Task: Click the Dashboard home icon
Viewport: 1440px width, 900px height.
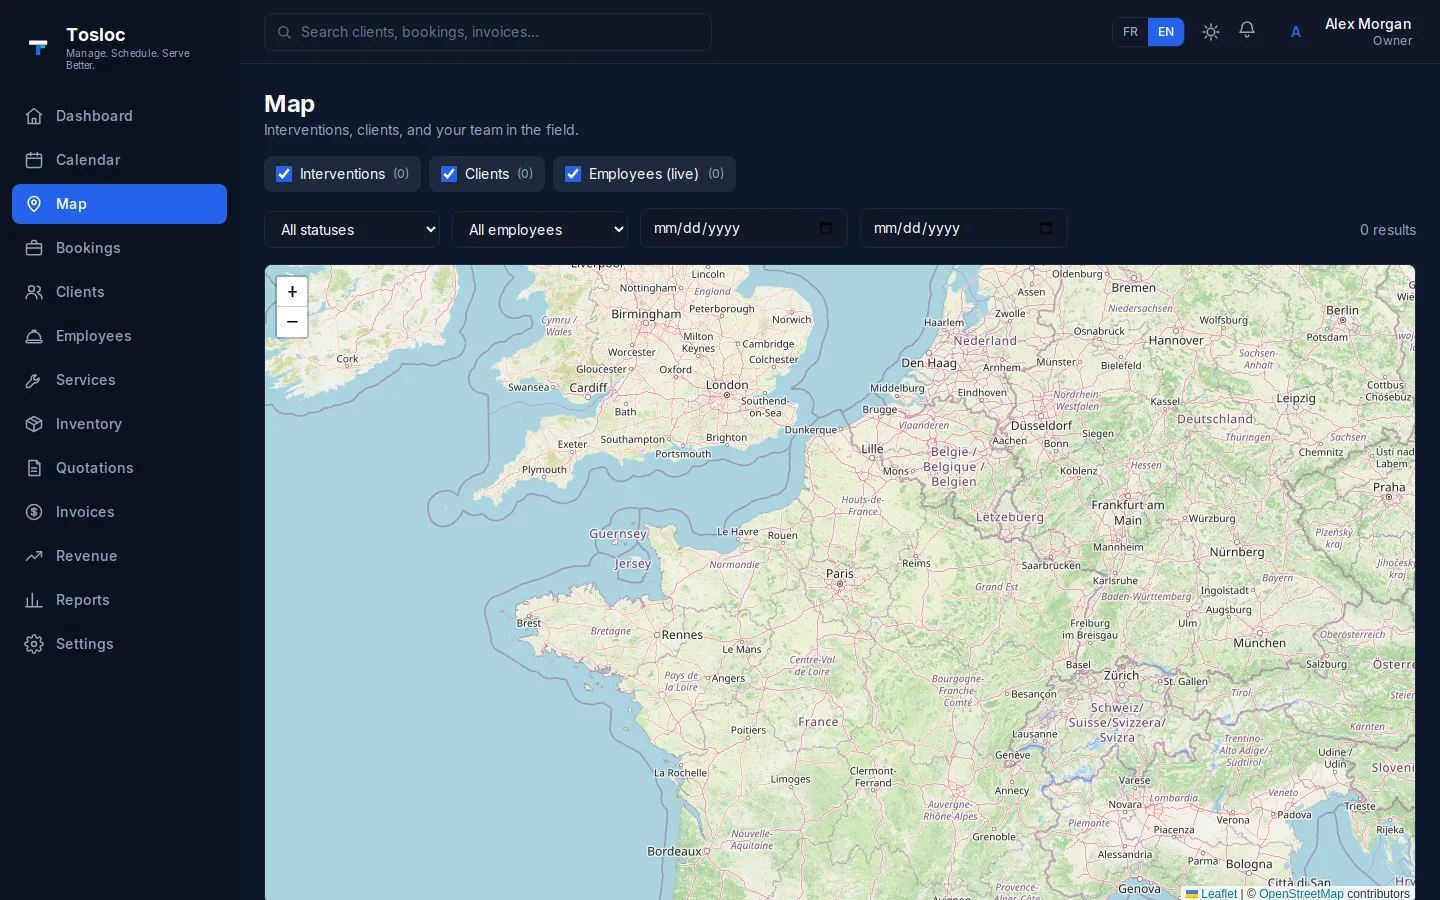Action: pos(34,116)
